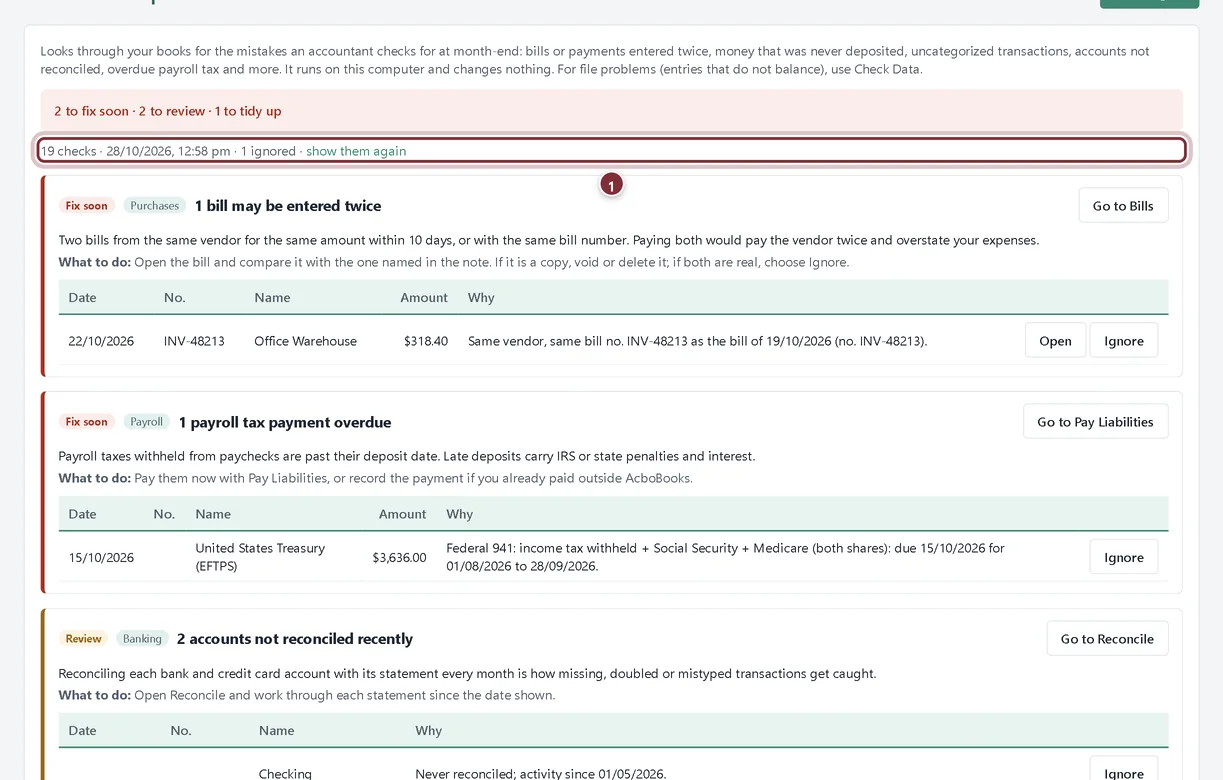Click Go to Pay Liabilities
Screen dimensions: 1223x780
(1095, 422)
